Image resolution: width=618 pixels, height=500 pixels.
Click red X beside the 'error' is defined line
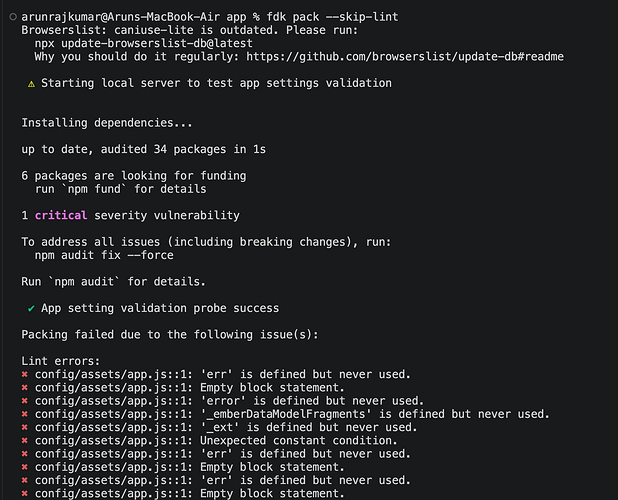click(x=25, y=401)
